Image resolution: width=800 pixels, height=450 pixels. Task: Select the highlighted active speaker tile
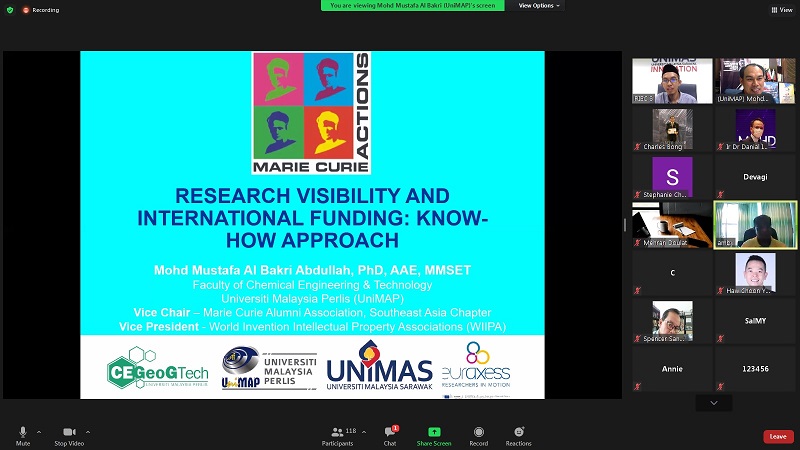pos(755,225)
